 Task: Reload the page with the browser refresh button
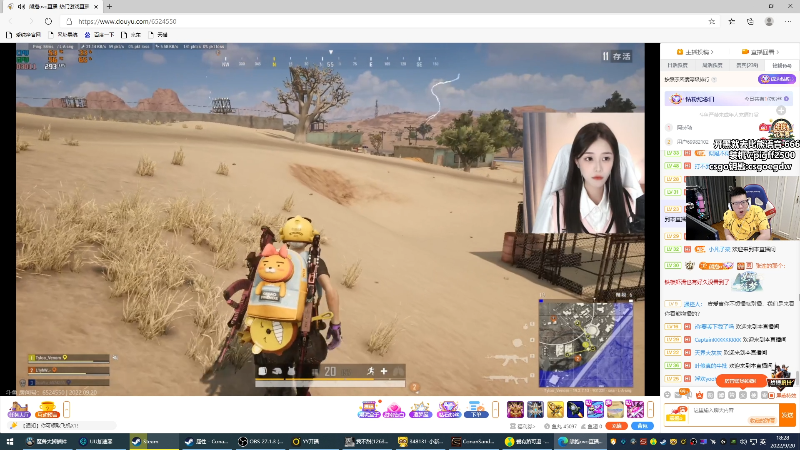click(x=48, y=21)
